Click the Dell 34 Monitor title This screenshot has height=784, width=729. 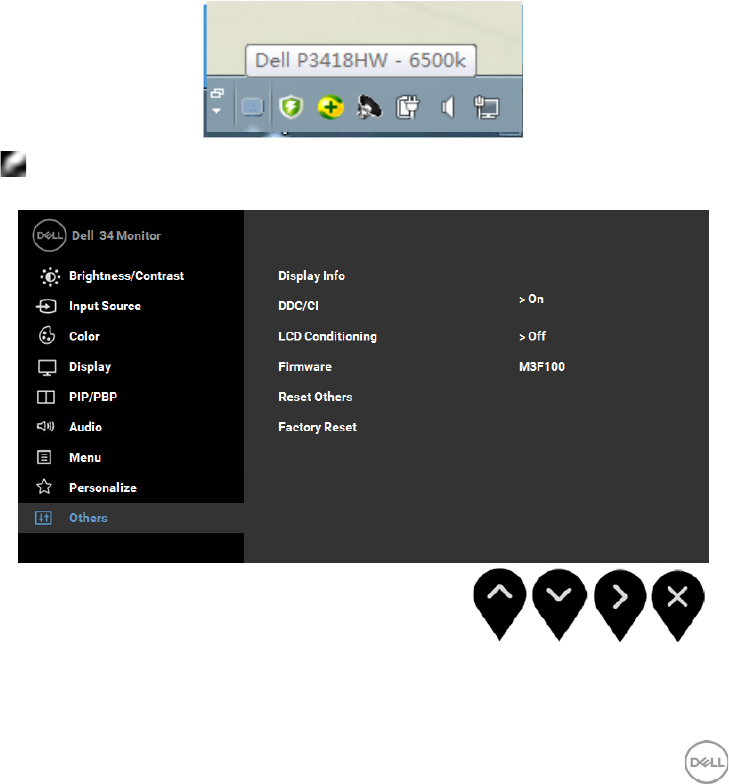click(116, 236)
